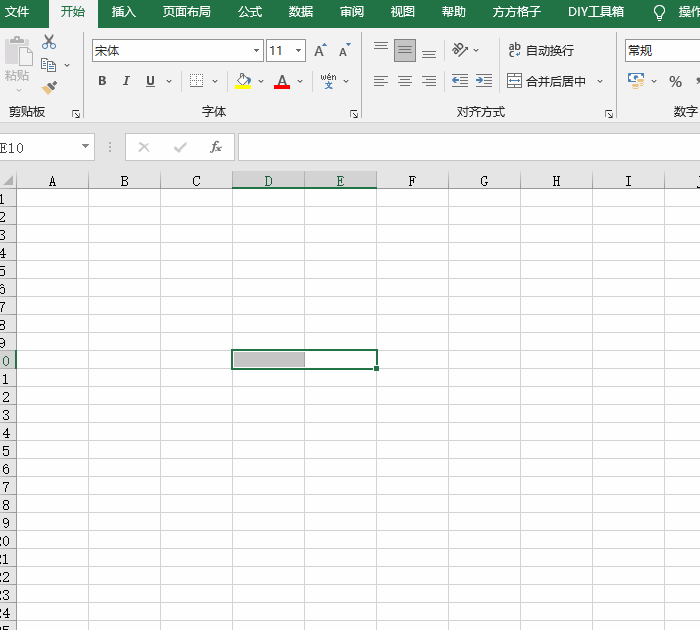
Task: Expand border options arrow
Action: 215,81
